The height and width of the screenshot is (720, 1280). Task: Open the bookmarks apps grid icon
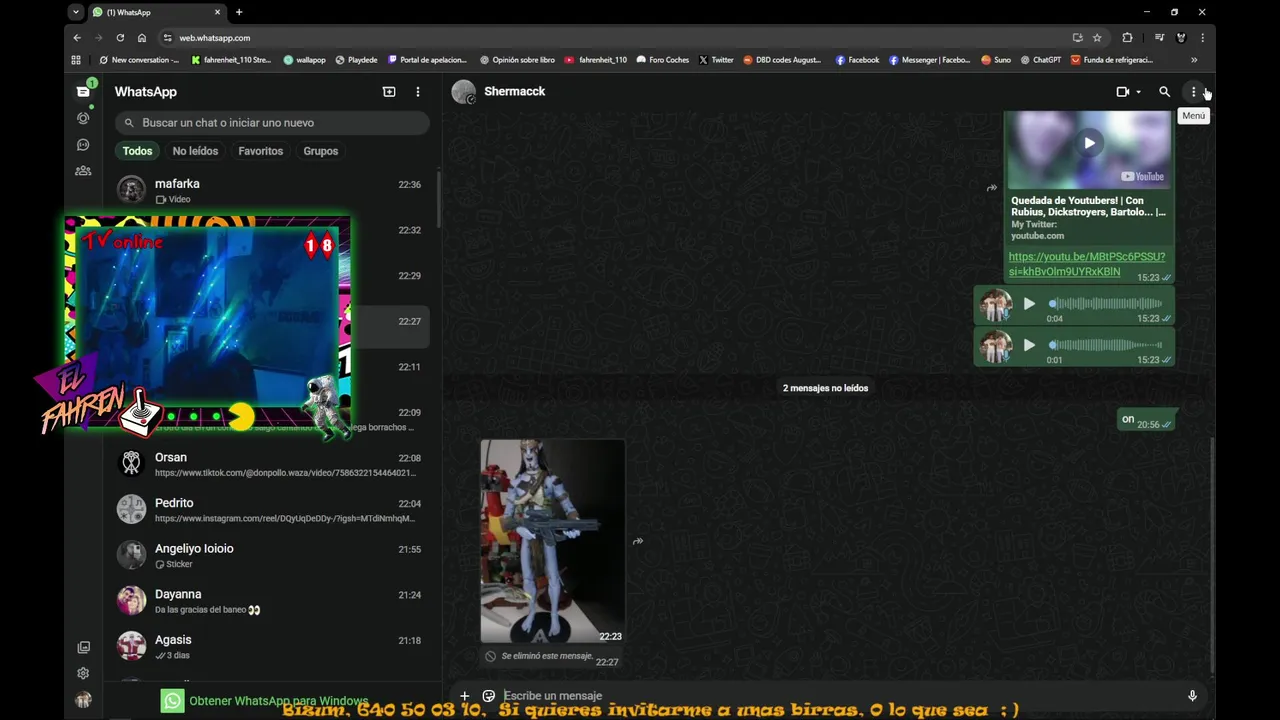[76, 60]
